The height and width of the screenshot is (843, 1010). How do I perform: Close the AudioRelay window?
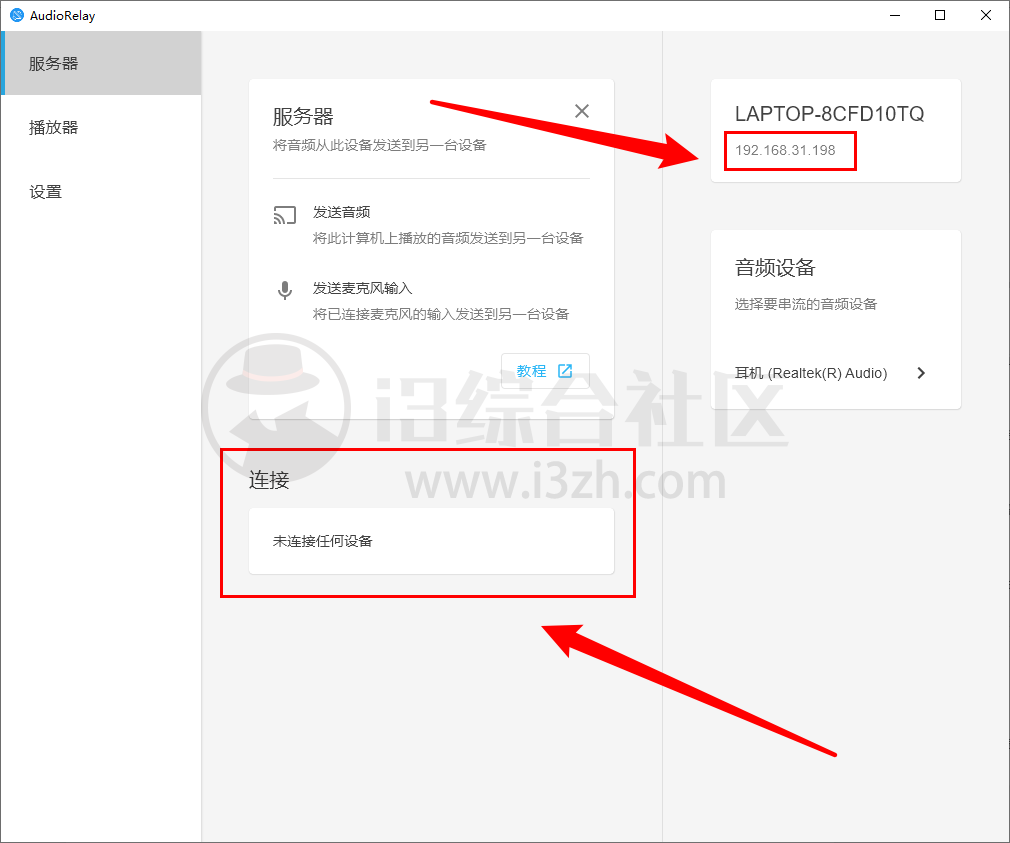click(986, 15)
